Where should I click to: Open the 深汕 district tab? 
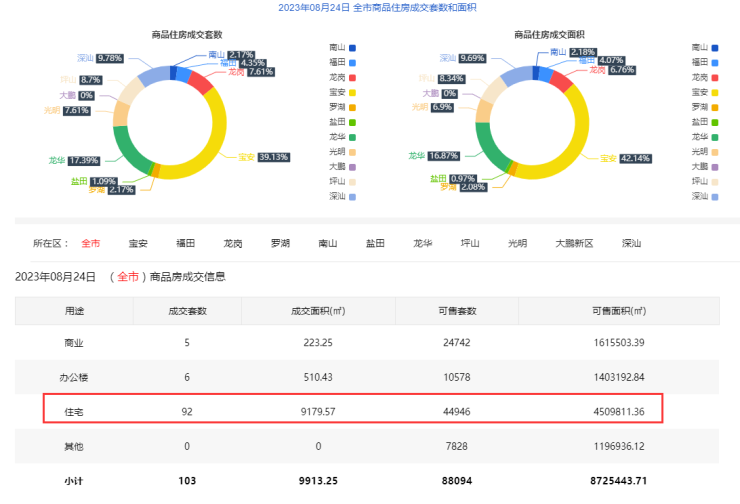[x=631, y=243]
